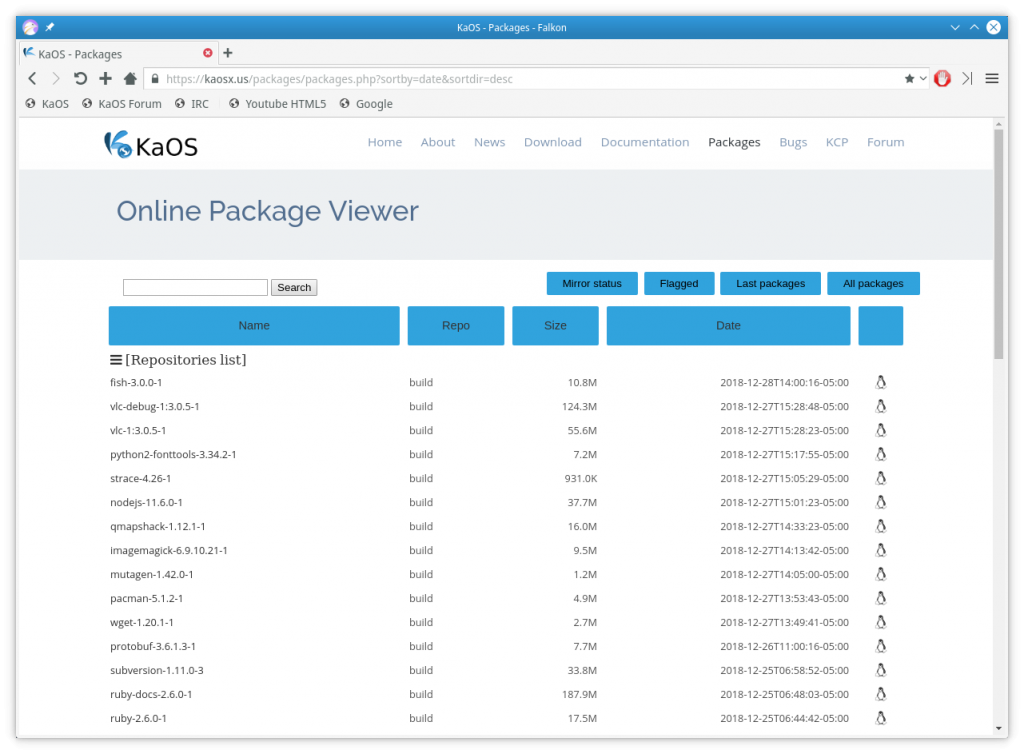The width and height of the screenshot is (1024, 754).
Task: Open the Packages menu item
Action: 734,142
